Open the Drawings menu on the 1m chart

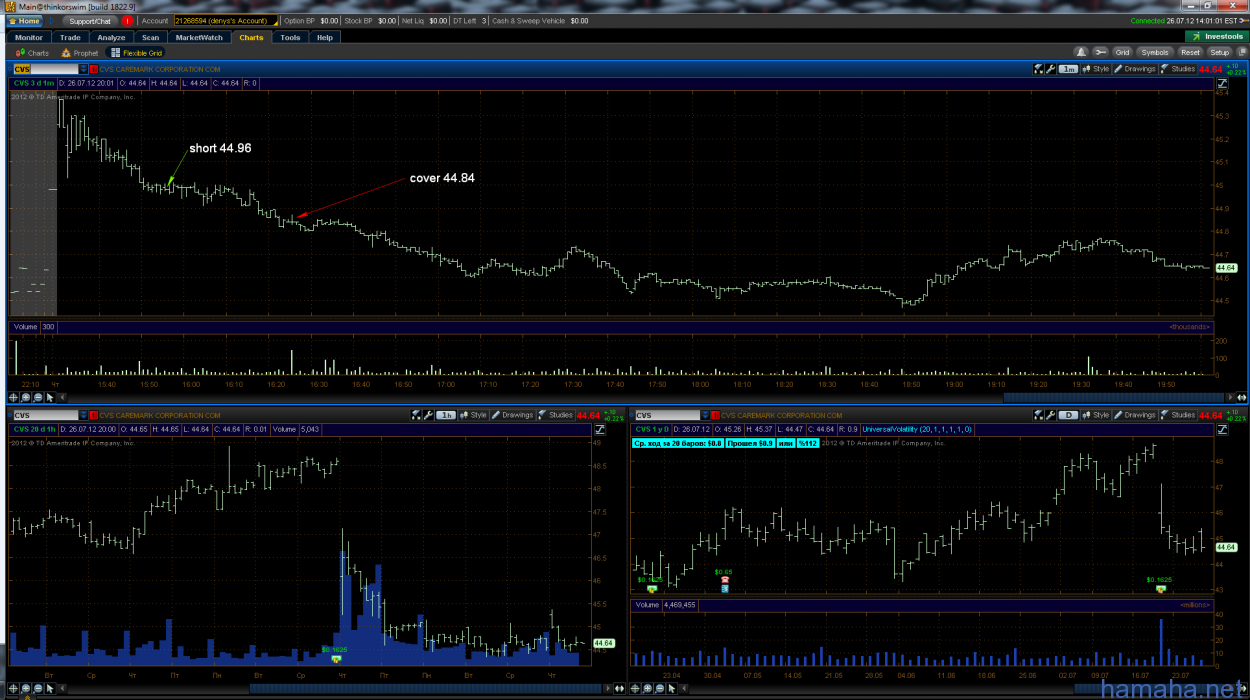1135,69
